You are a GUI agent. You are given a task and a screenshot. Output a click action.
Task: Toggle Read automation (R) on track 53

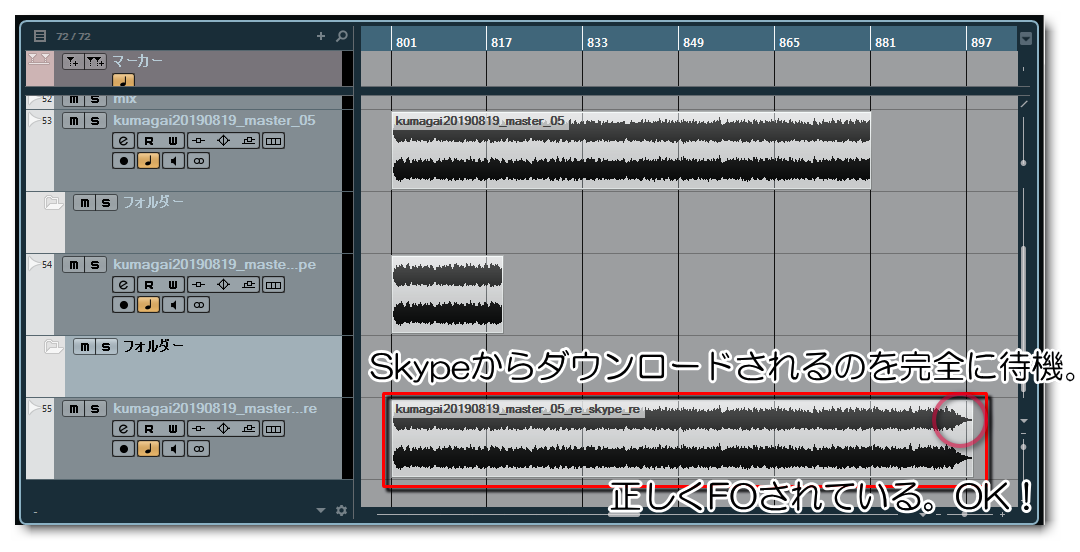(x=148, y=141)
